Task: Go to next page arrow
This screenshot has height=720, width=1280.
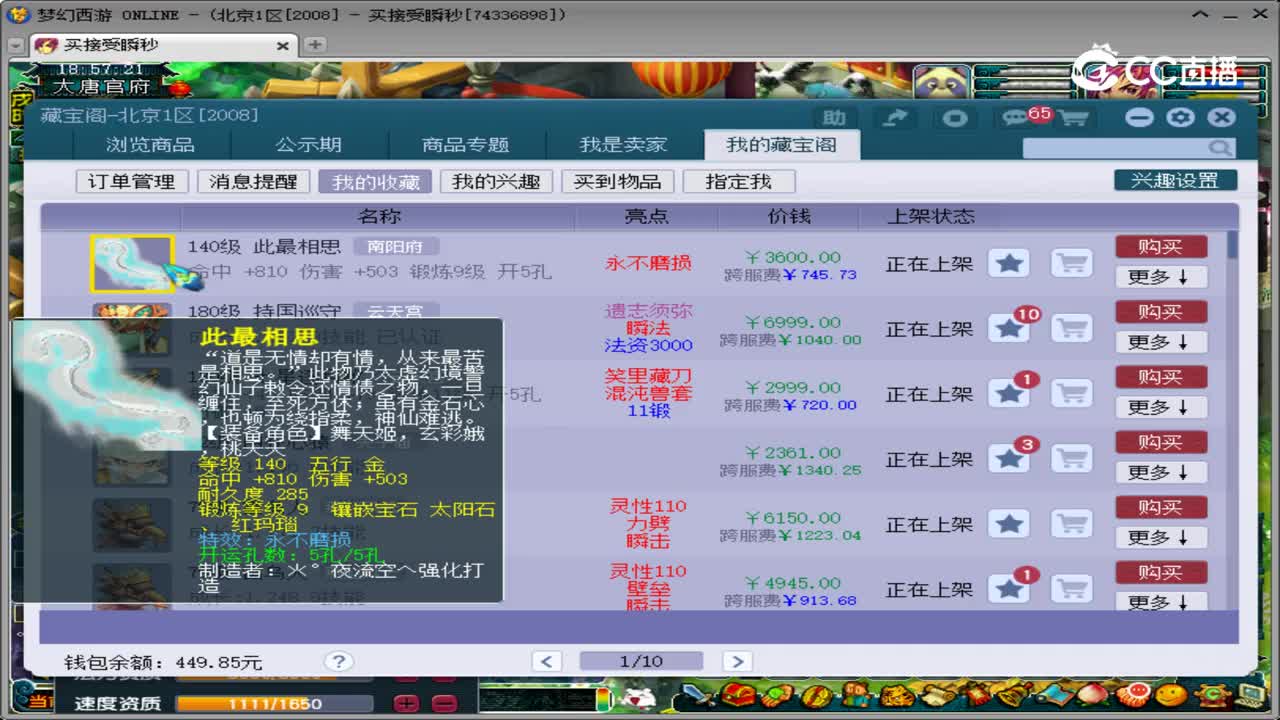Action: coord(736,661)
